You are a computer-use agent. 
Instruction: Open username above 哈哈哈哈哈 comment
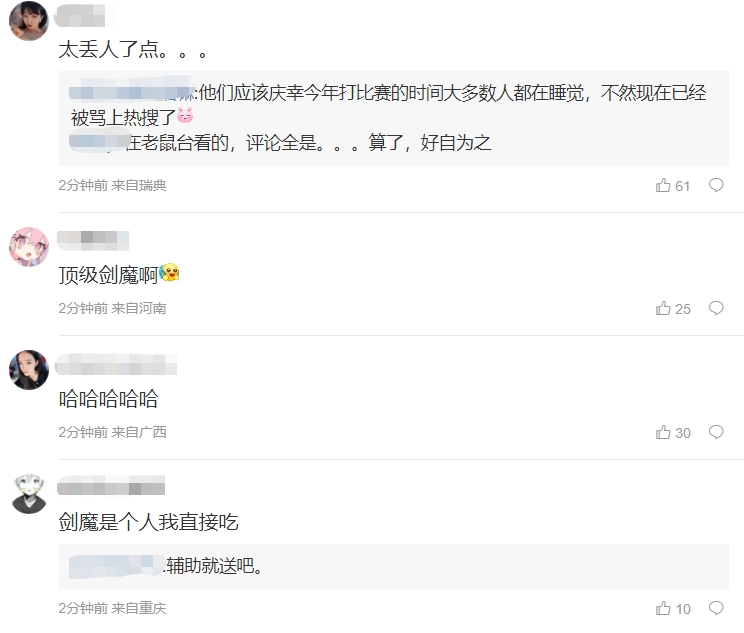(x=116, y=364)
